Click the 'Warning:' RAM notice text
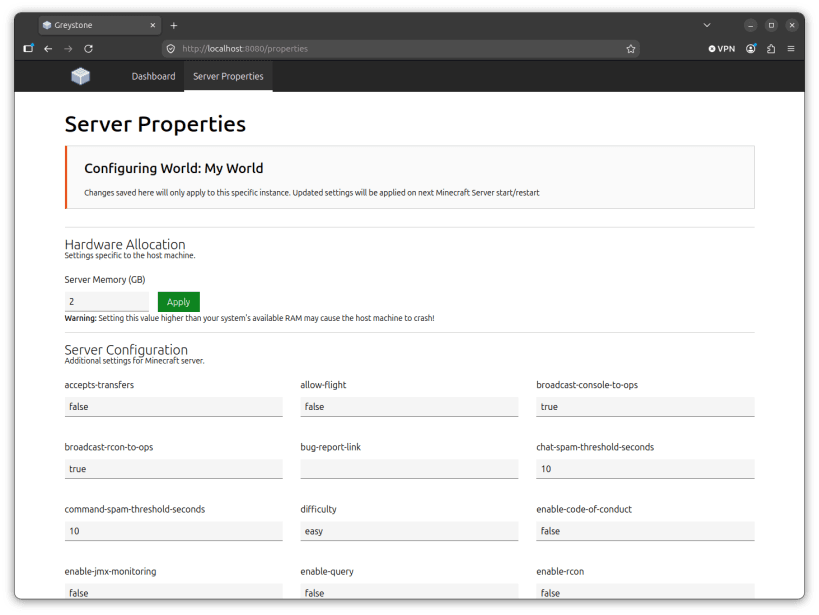The image size is (819, 615). (x=249, y=318)
